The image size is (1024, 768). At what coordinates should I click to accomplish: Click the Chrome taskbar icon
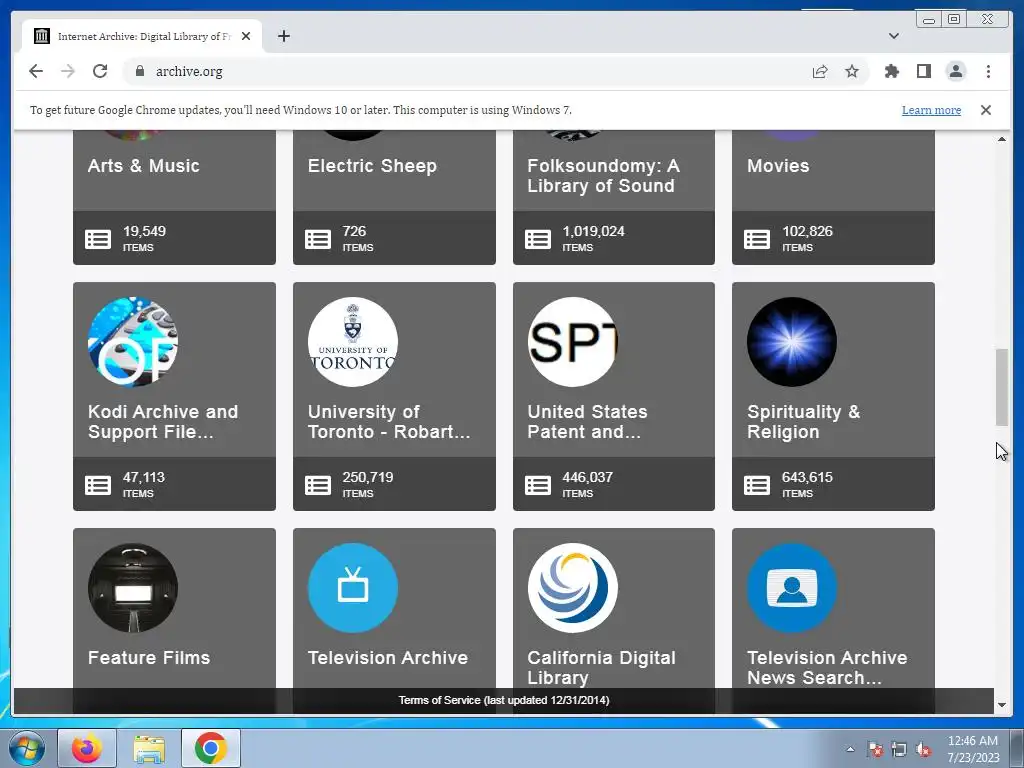click(210, 748)
